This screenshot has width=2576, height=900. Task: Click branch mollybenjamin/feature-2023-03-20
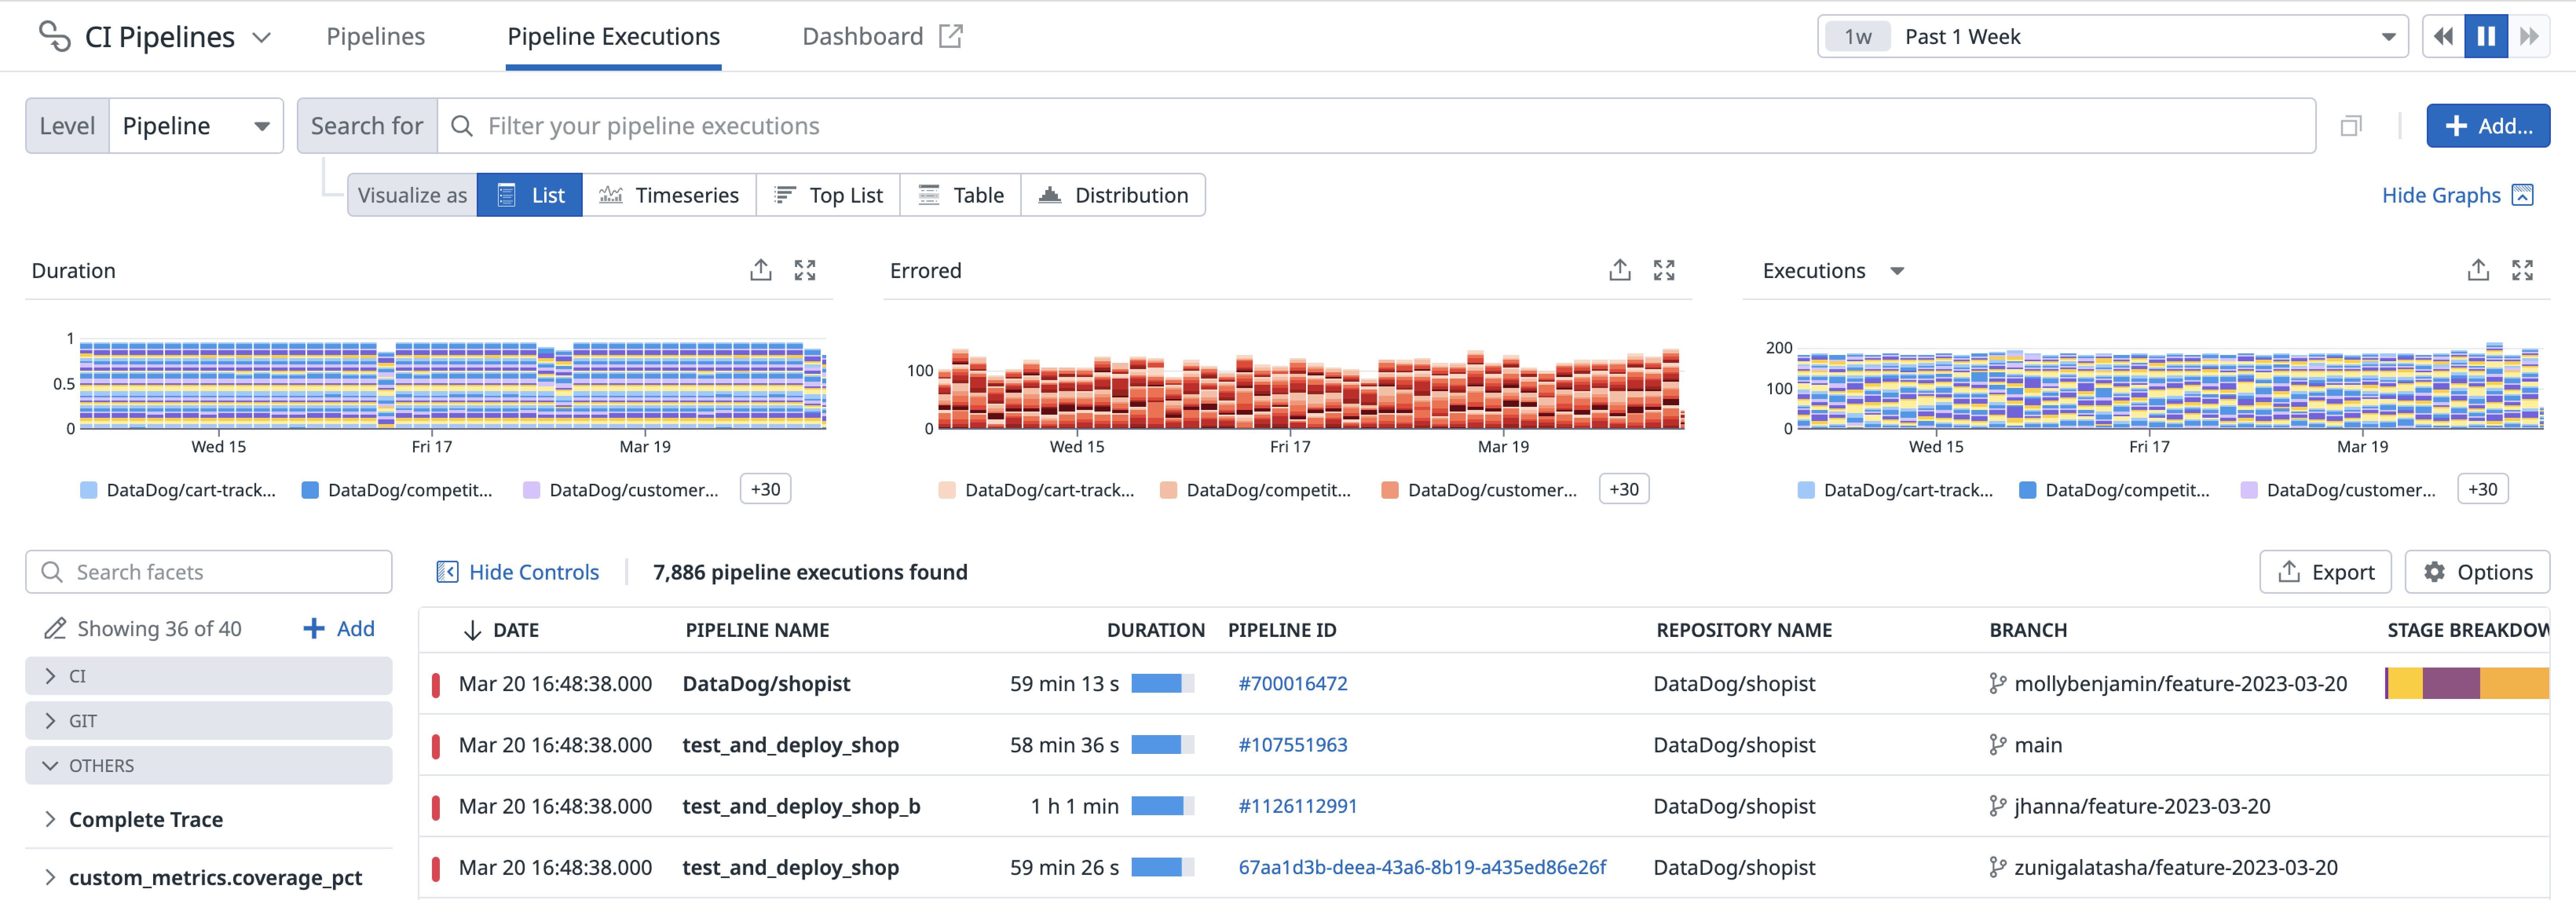[x=2180, y=684]
